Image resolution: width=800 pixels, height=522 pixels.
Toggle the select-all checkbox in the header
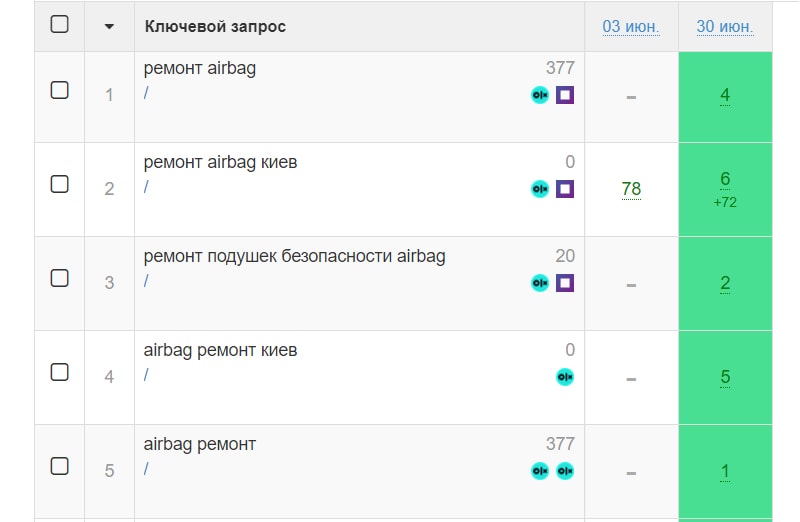60,25
